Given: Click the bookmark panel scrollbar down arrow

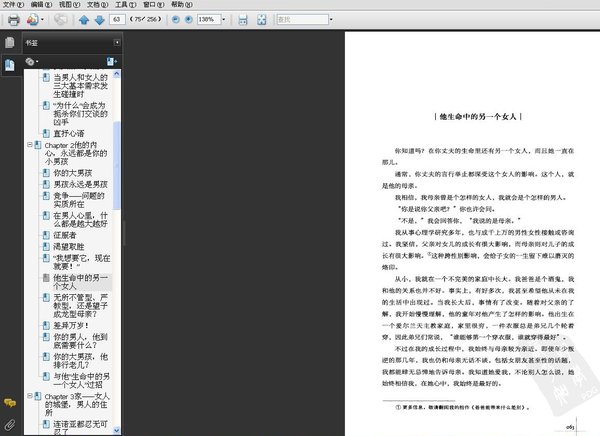Looking at the screenshot, I should point(117,430).
